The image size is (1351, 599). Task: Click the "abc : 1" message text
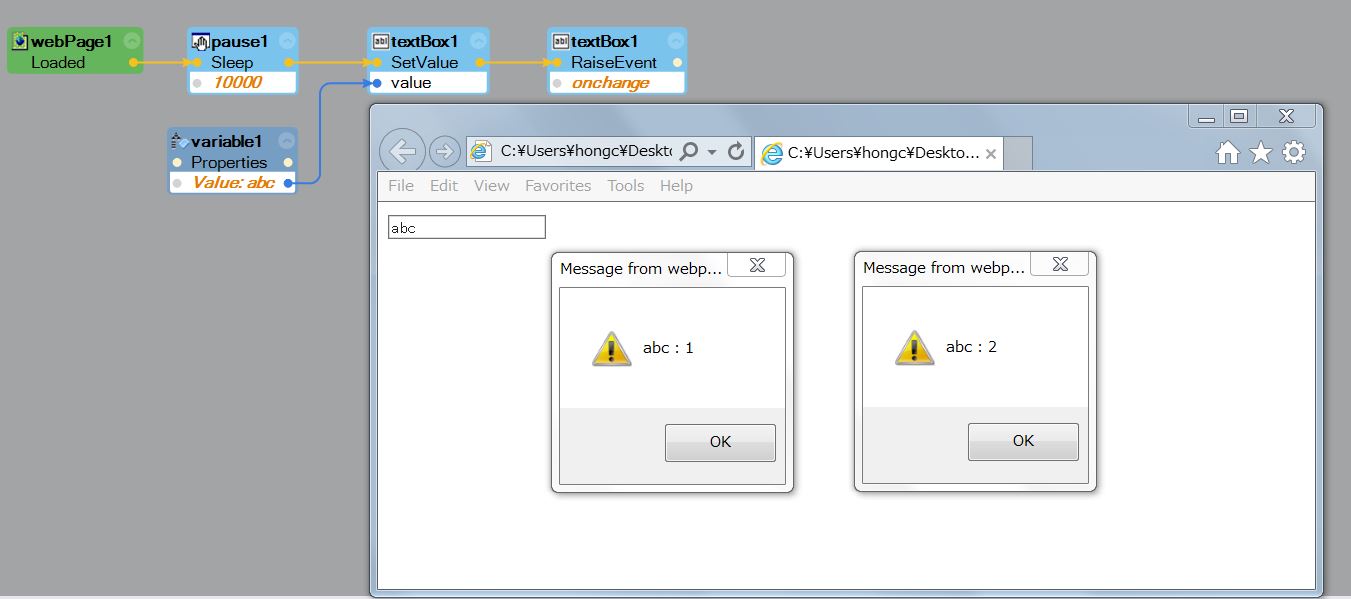click(668, 348)
